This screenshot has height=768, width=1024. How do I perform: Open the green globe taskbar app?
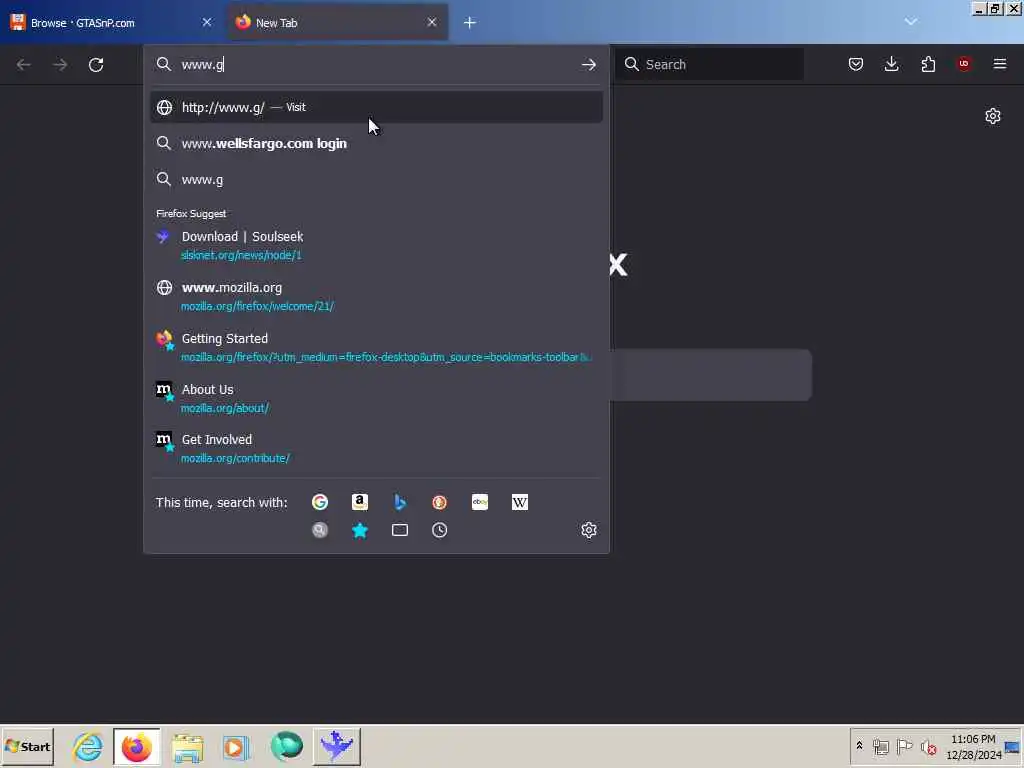coord(287,746)
